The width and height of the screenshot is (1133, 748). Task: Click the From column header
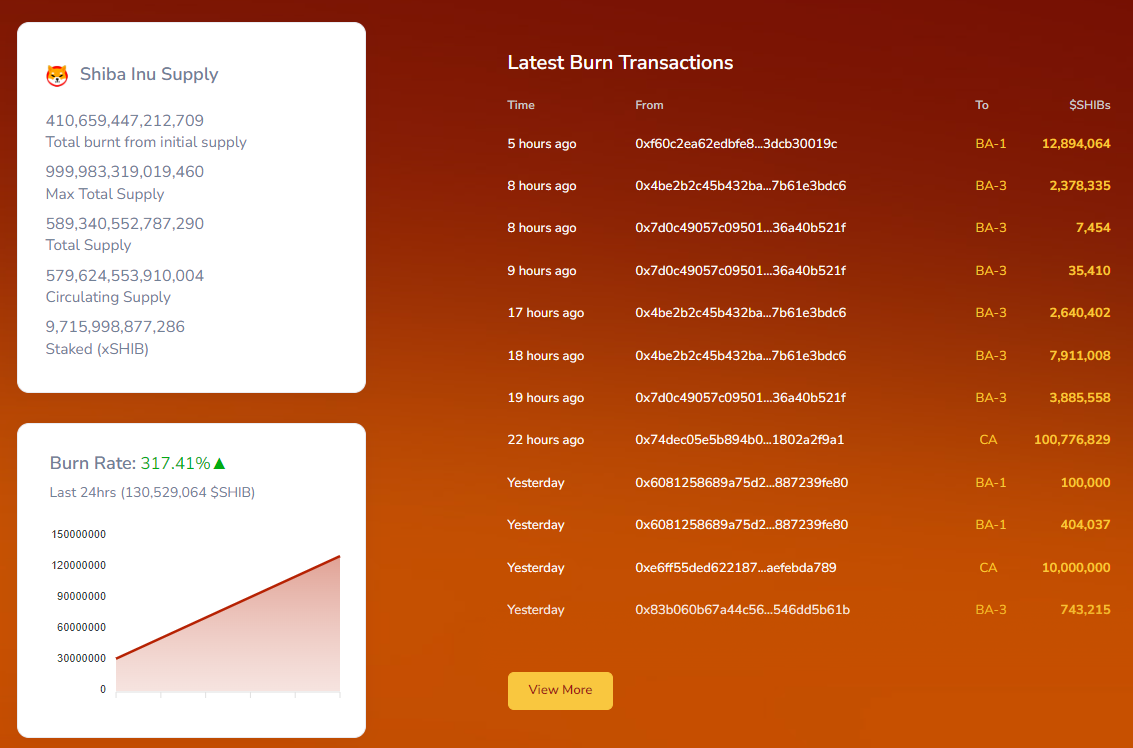pyautogui.click(x=649, y=105)
